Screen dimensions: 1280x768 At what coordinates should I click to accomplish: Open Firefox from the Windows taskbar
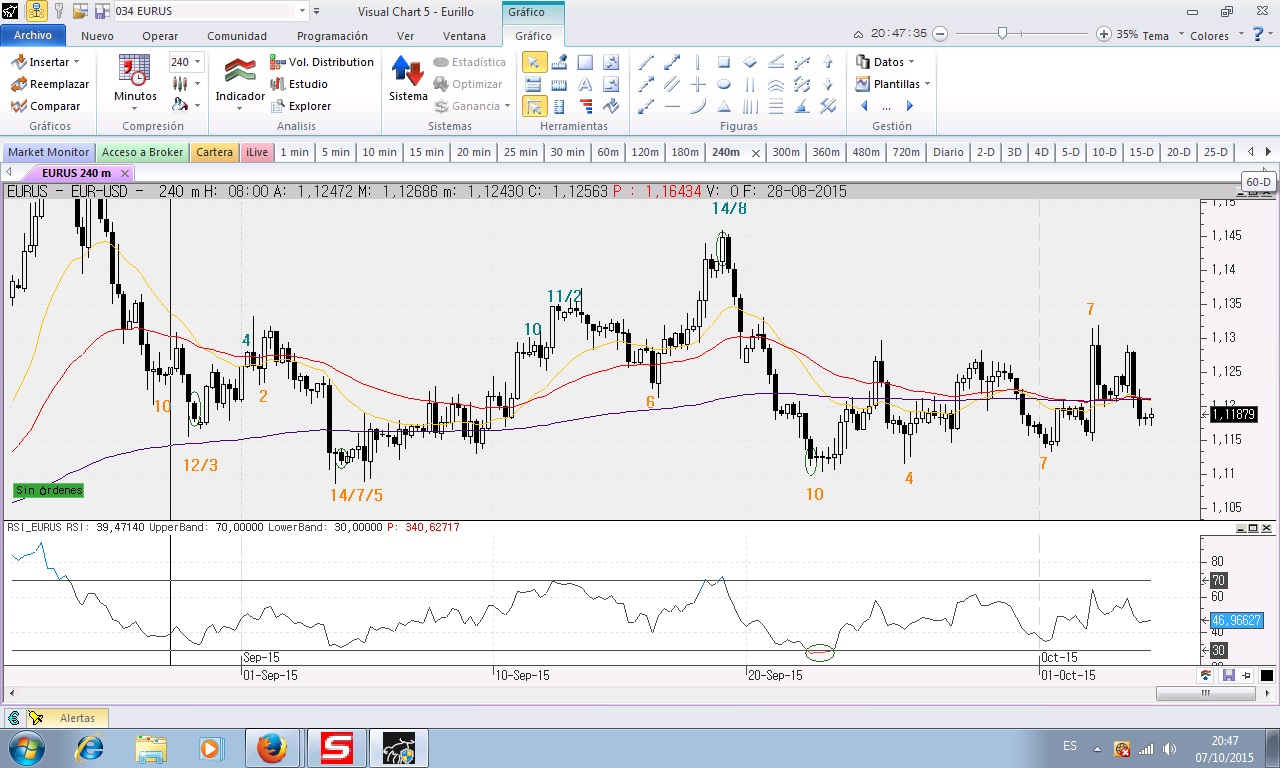[x=272, y=747]
